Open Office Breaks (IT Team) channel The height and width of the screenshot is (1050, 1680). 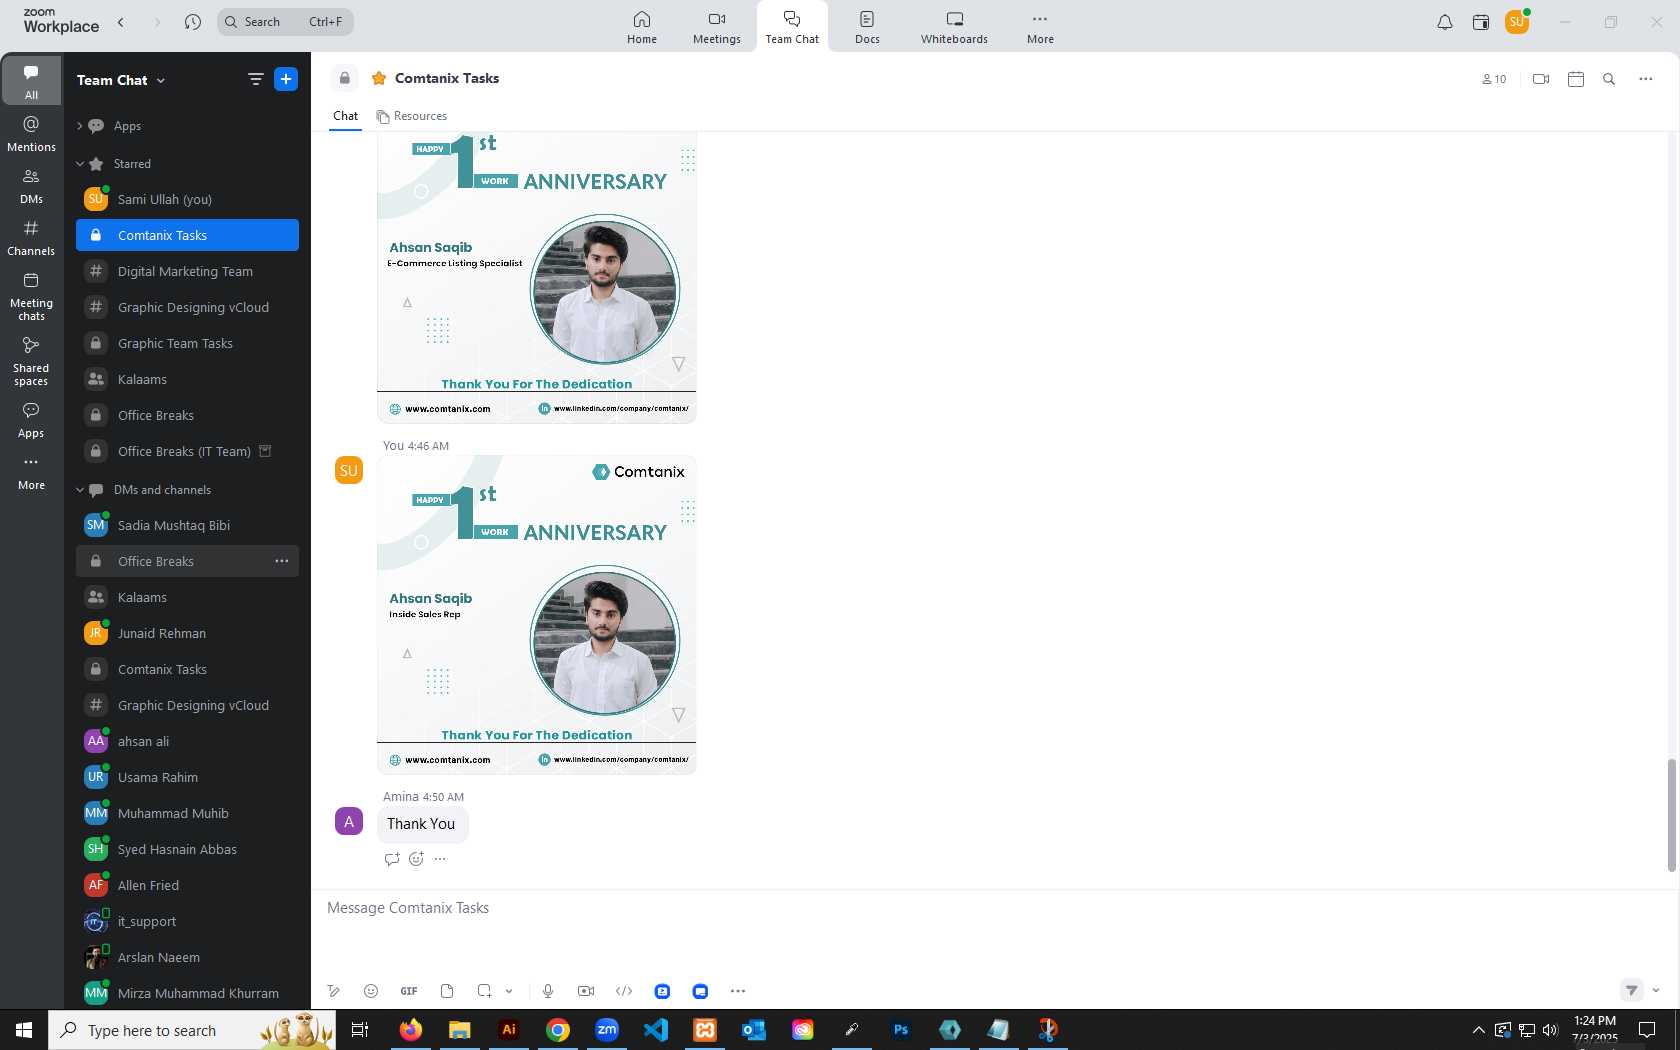click(187, 451)
